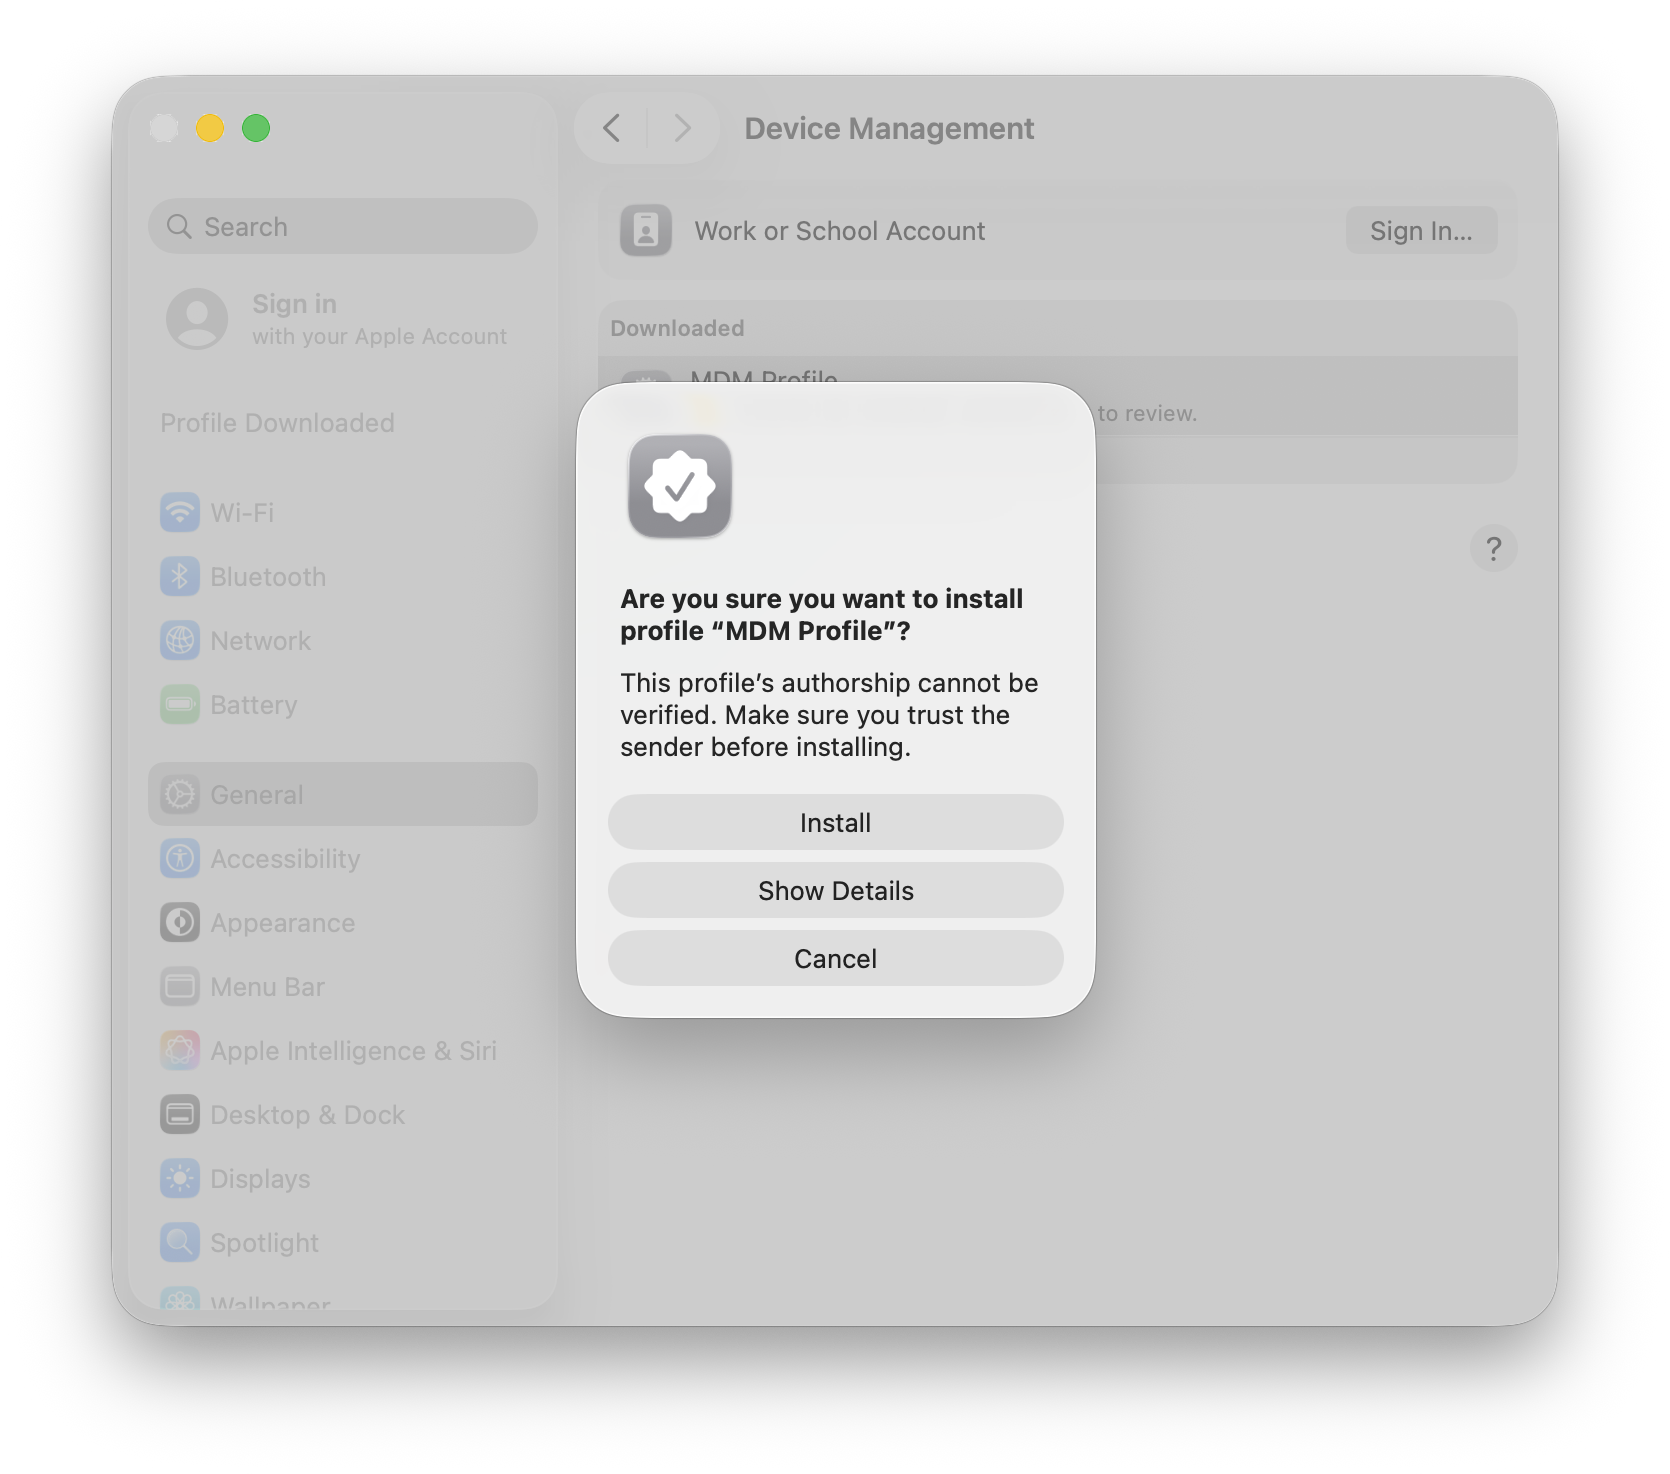Select the Bluetooth sidebar icon
This screenshot has height=1474, width=1670.
(180, 576)
